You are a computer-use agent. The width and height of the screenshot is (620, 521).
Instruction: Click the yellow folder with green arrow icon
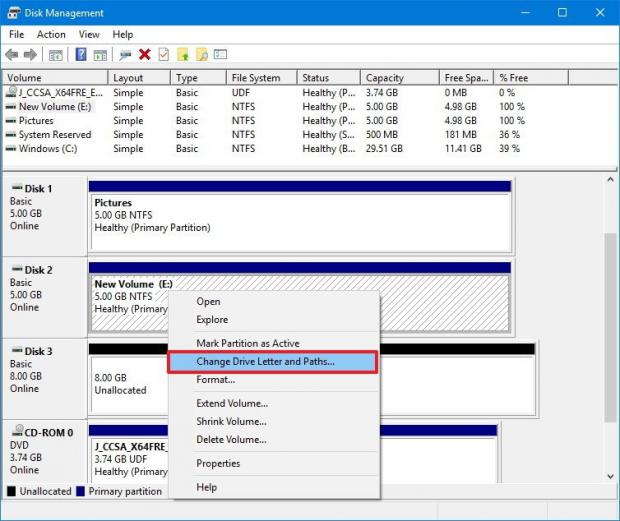click(x=183, y=55)
